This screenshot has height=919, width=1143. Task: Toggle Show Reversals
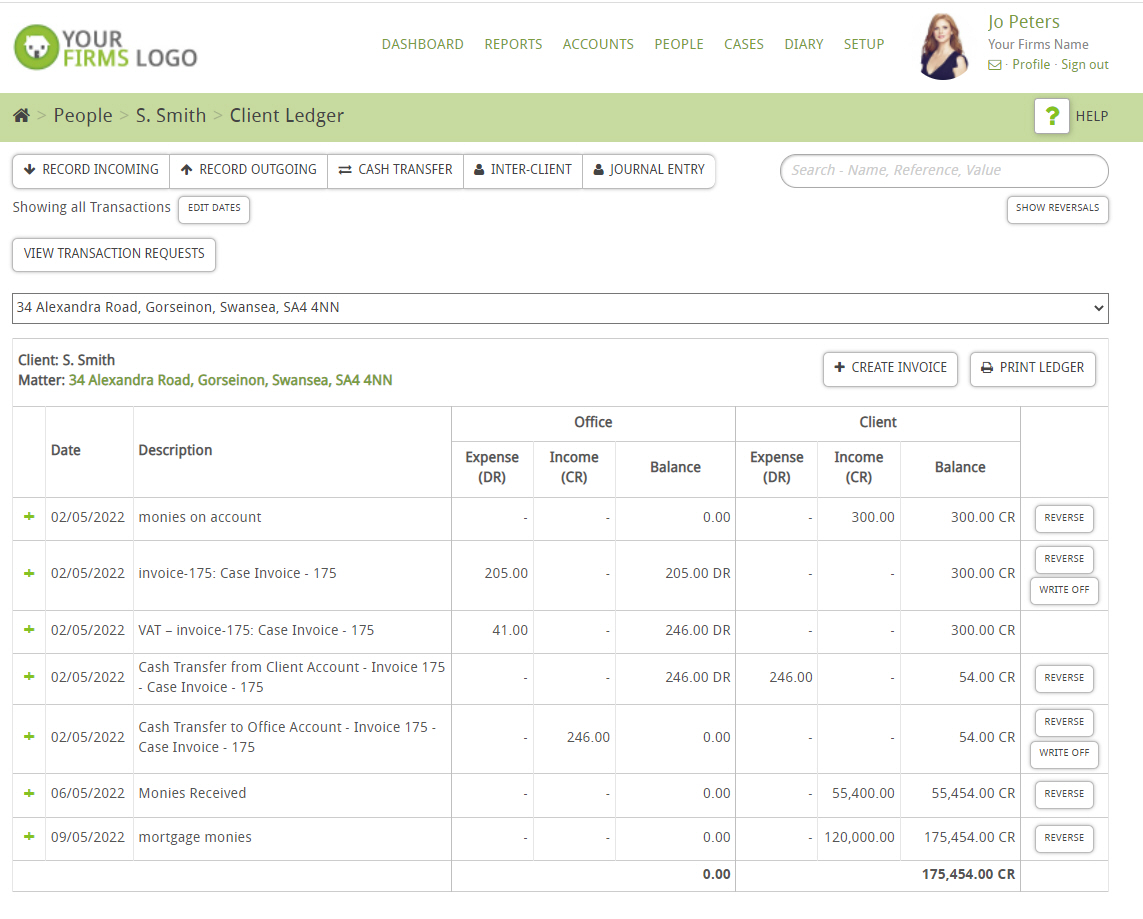point(1057,208)
